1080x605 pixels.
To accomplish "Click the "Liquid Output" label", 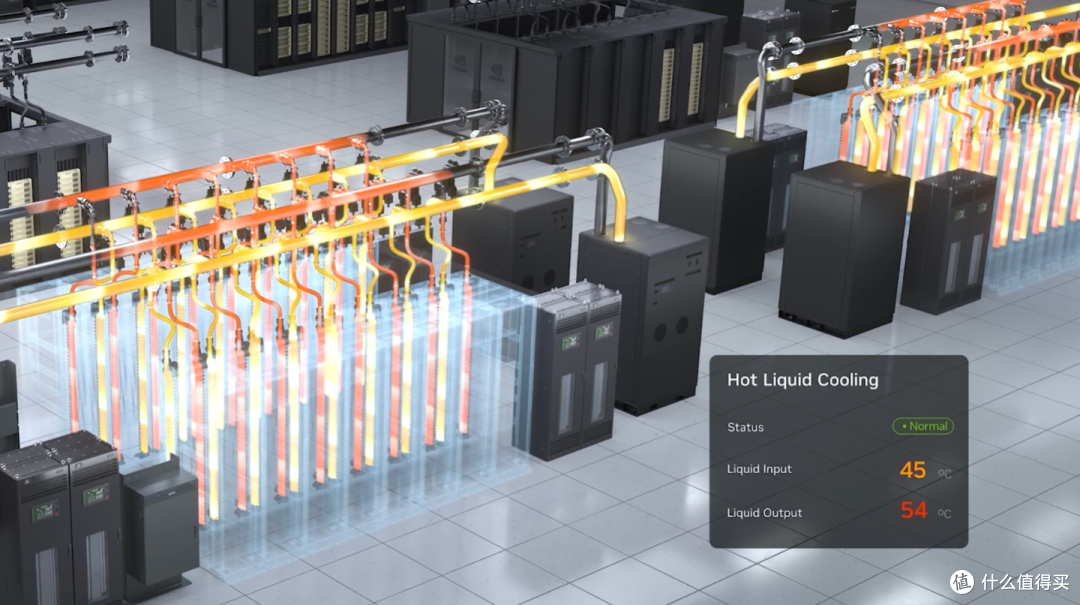I will 765,513.
